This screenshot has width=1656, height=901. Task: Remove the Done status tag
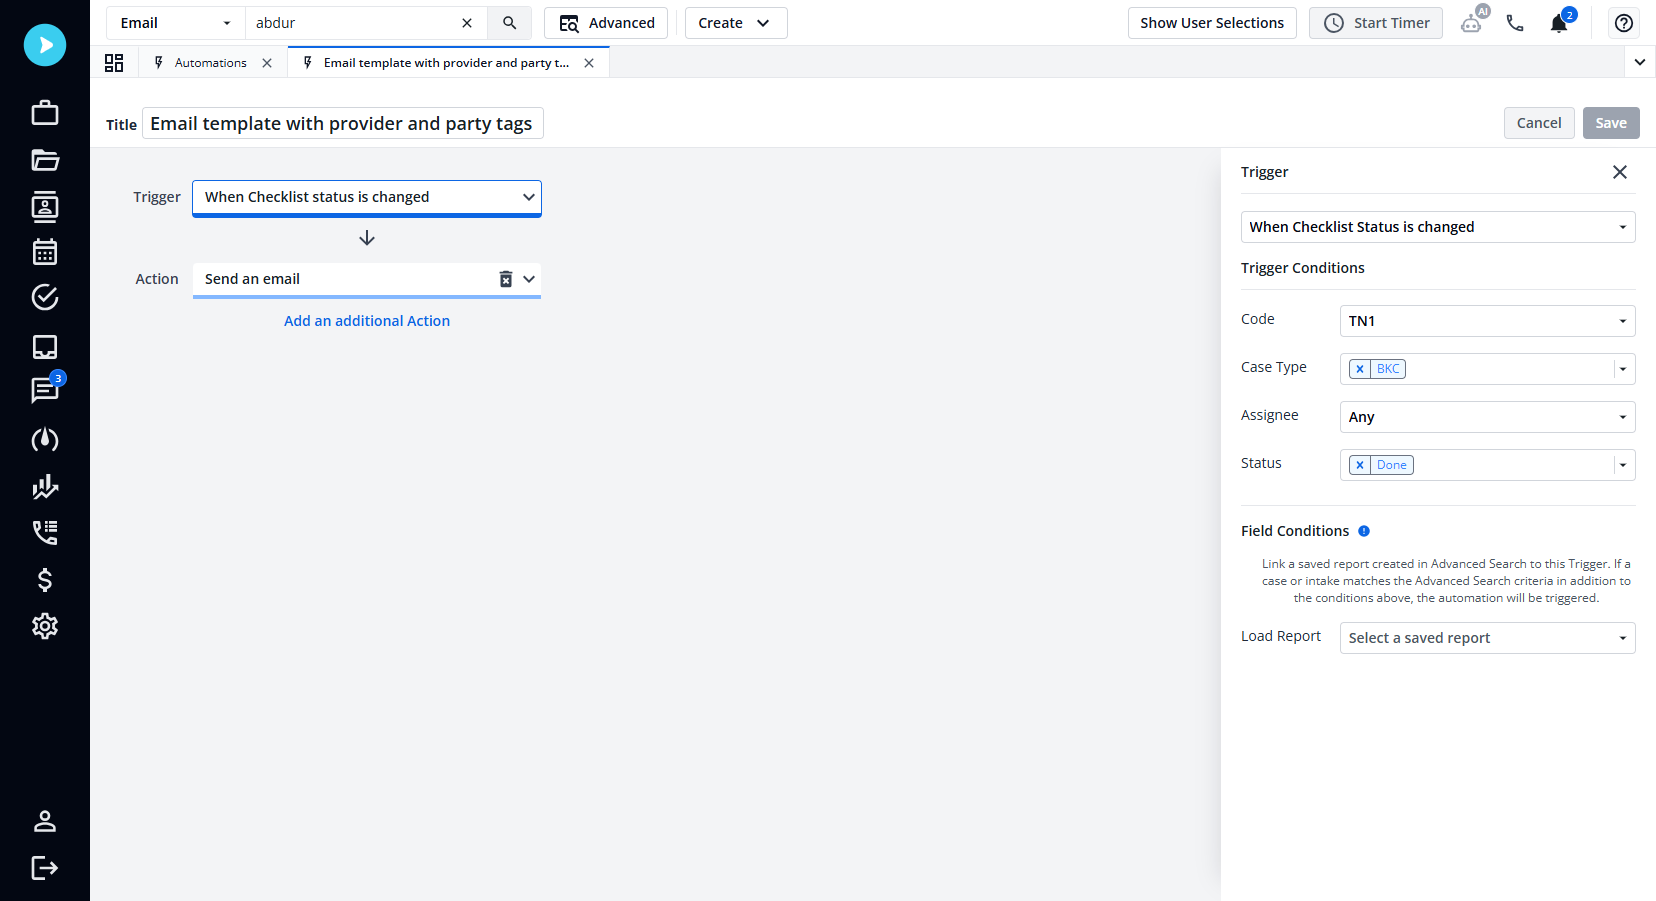(1359, 464)
